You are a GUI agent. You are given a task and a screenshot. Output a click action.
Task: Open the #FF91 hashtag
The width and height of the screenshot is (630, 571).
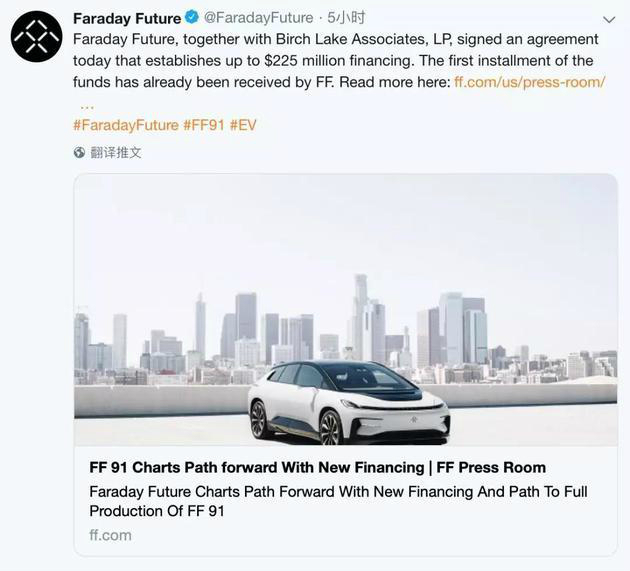(x=204, y=125)
